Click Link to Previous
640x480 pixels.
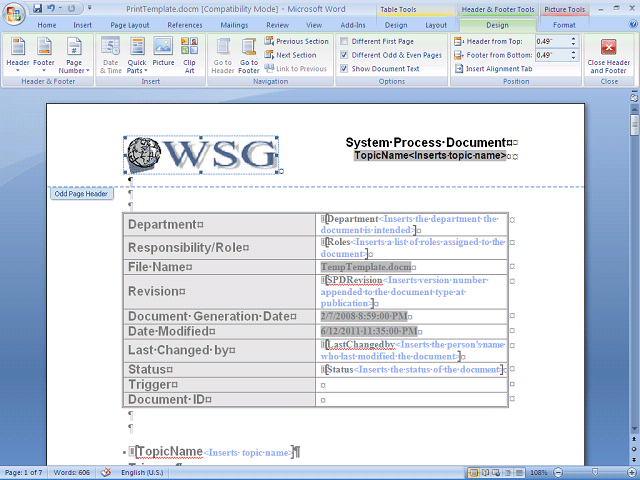coord(296,69)
